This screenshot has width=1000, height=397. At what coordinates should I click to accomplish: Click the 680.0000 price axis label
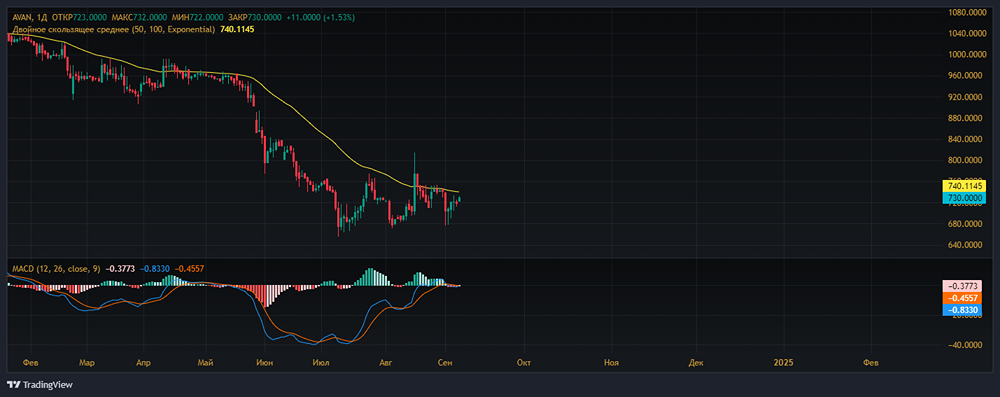point(965,224)
